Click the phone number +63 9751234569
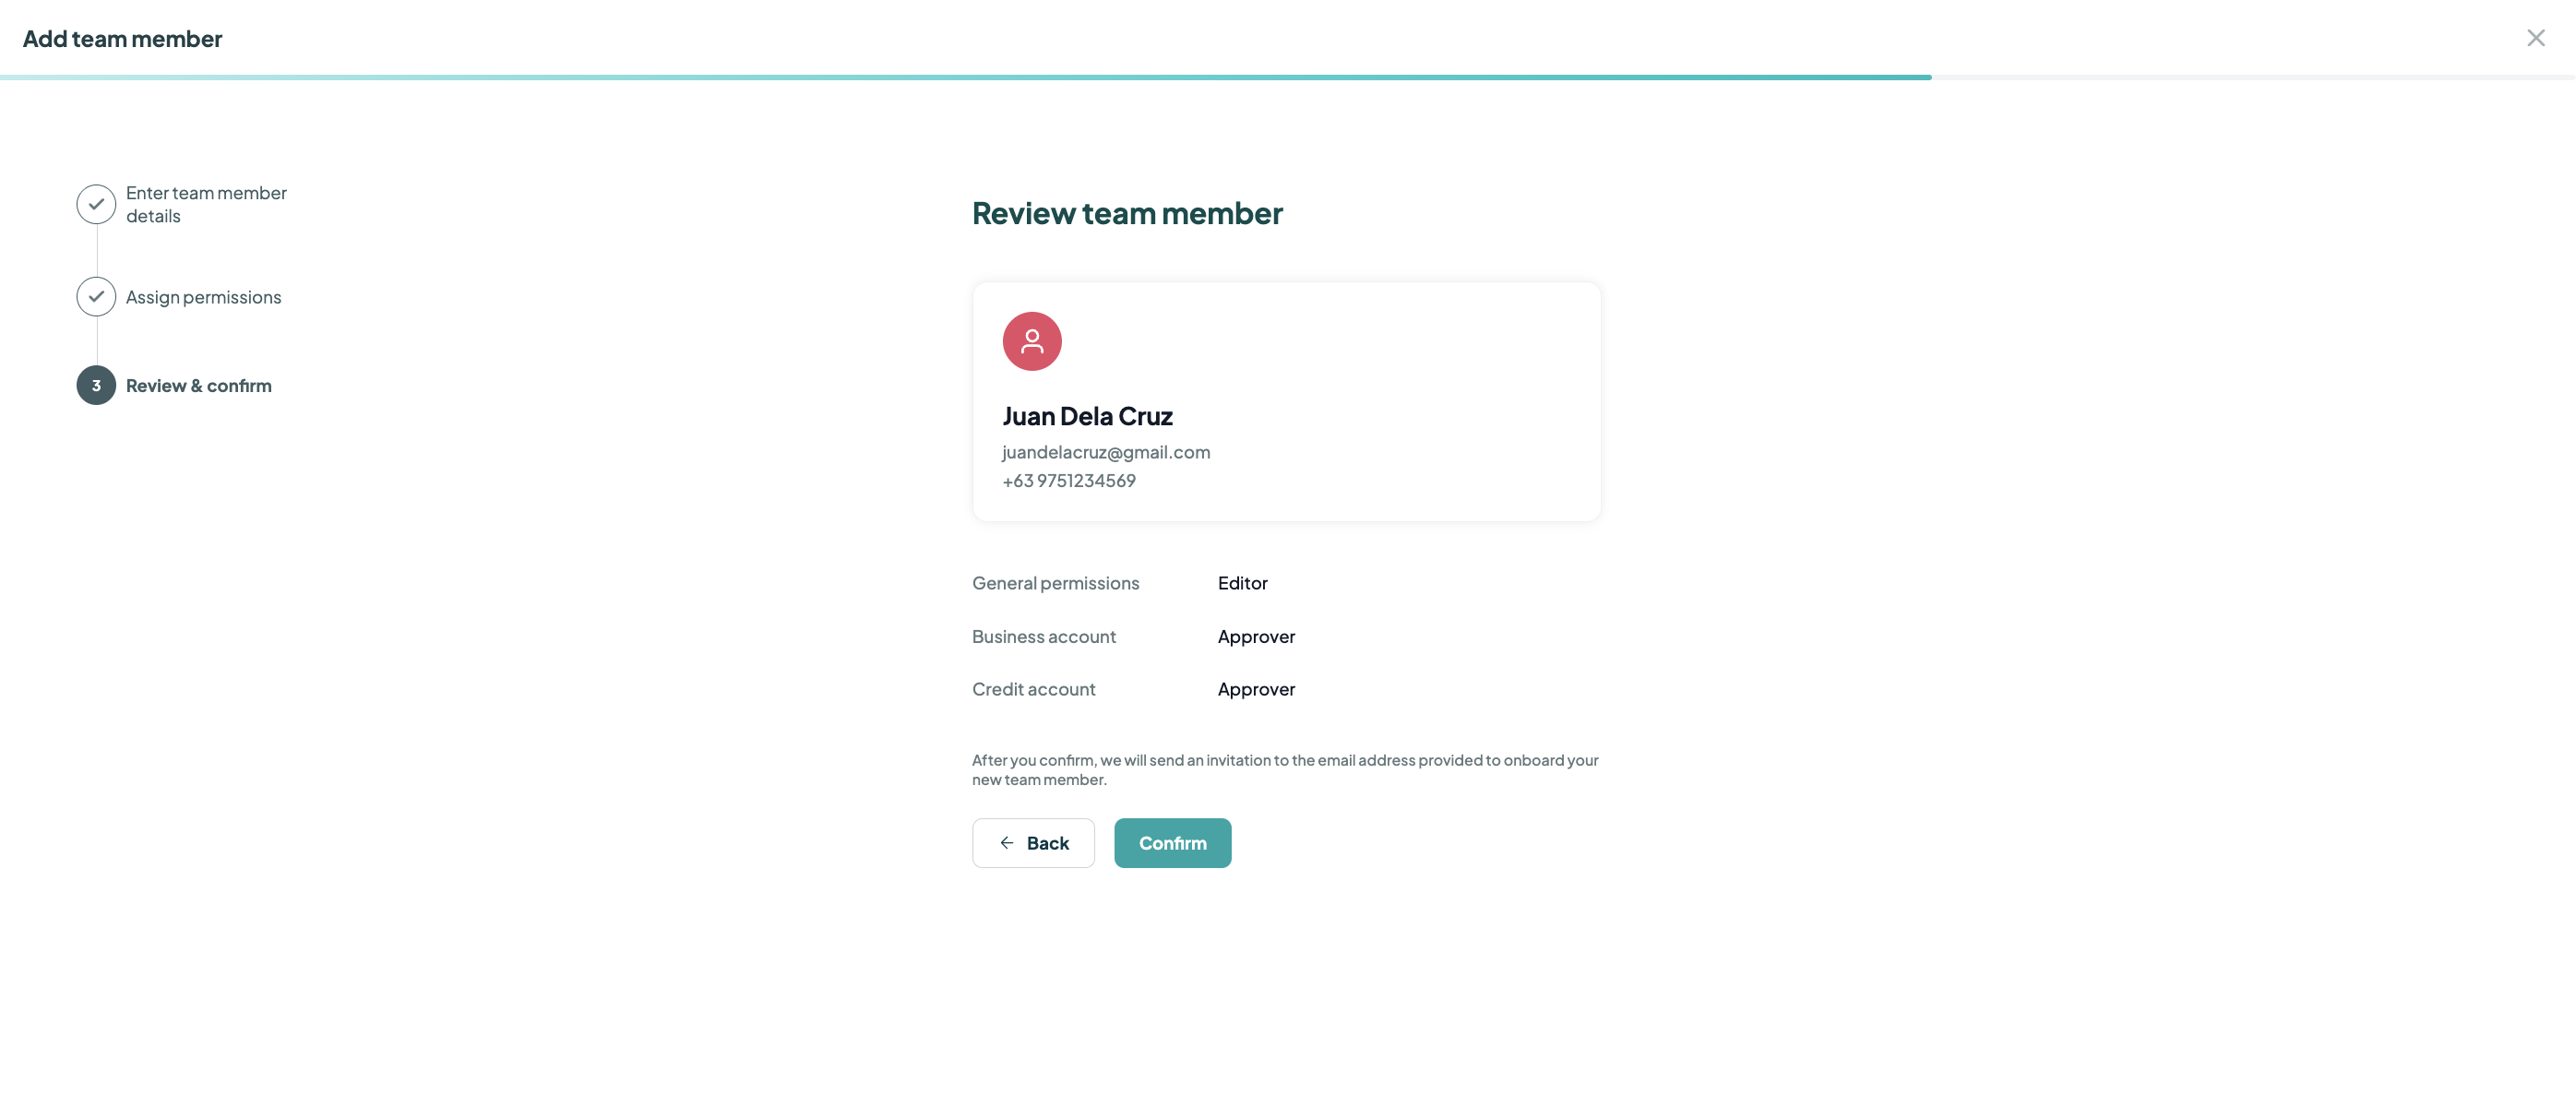The height and width of the screenshot is (1107, 2576). click(1069, 480)
